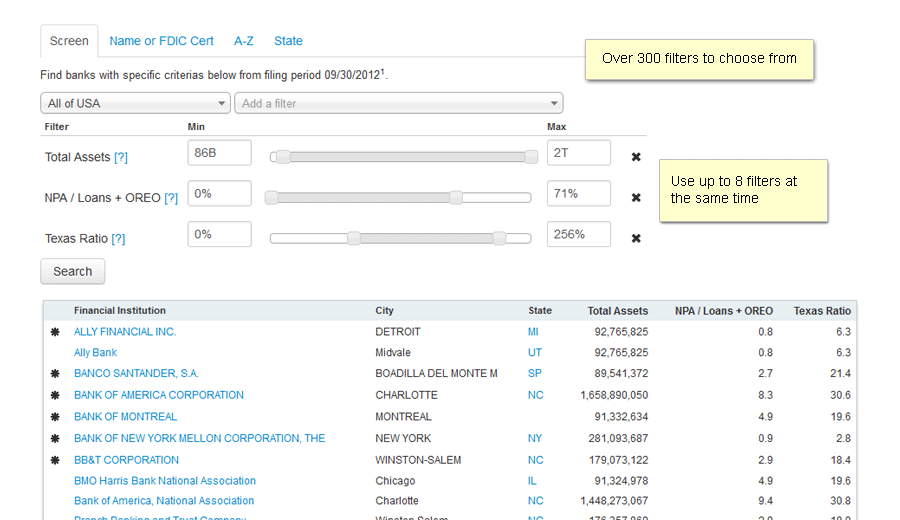Remove the NPA / Loans + OREO filter

click(636, 198)
